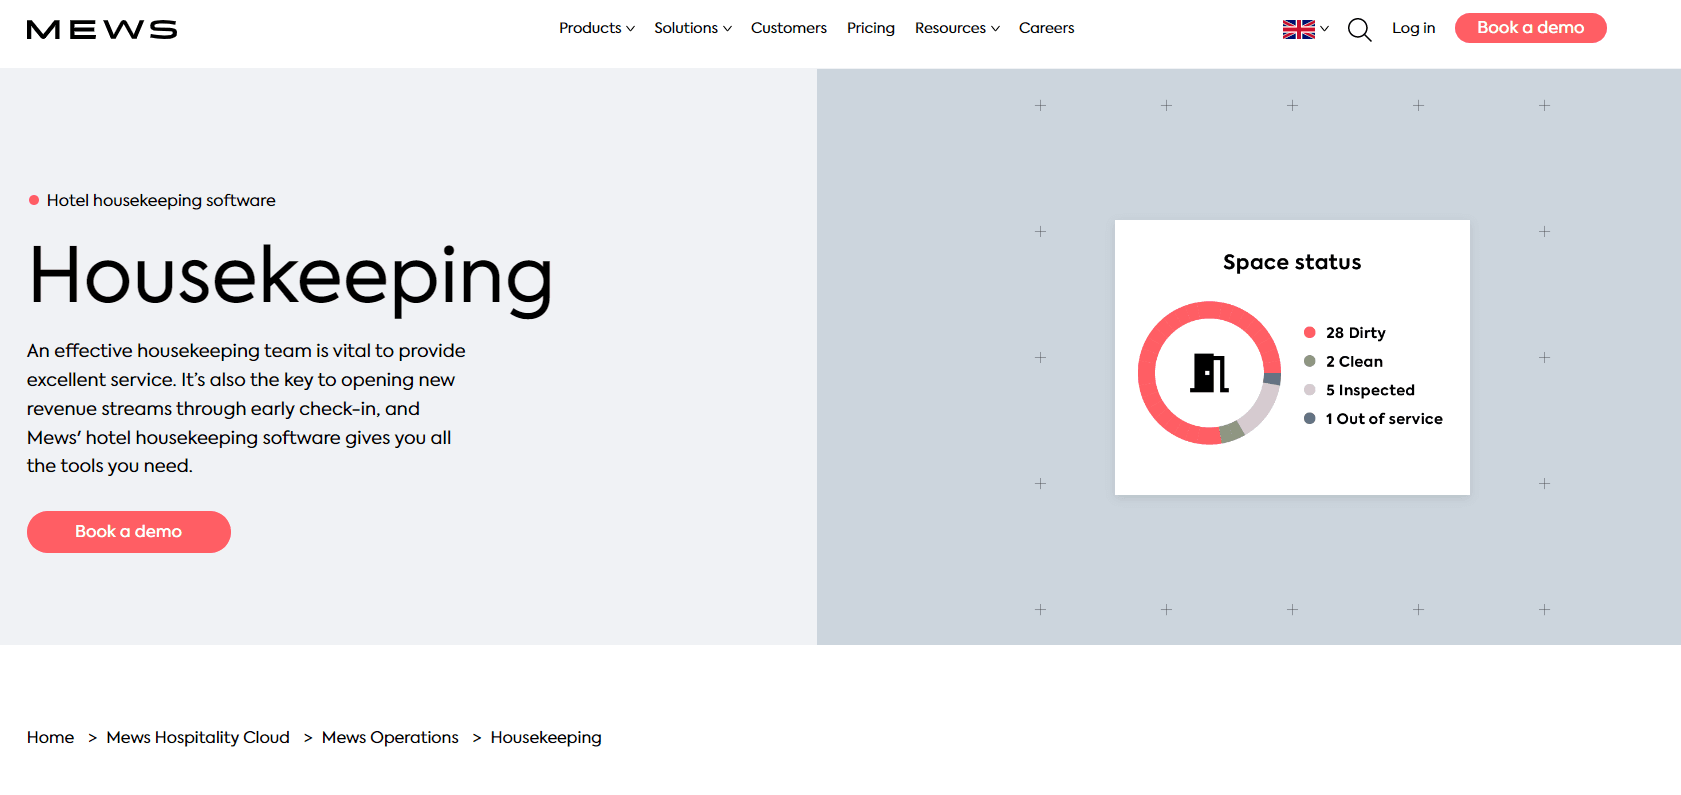Image resolution: width=1681 pixels, height=795 pixels.
Task: Click the Mews logo
Action: [x=102, y=30]
